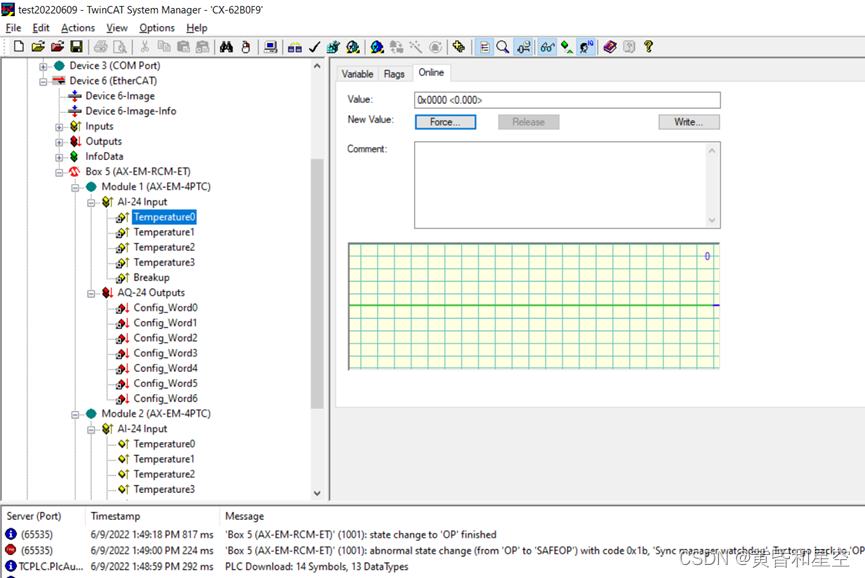865x578 pixels.
Task: Select Config_Word0 output variable
Action: [x=165, y=308]
